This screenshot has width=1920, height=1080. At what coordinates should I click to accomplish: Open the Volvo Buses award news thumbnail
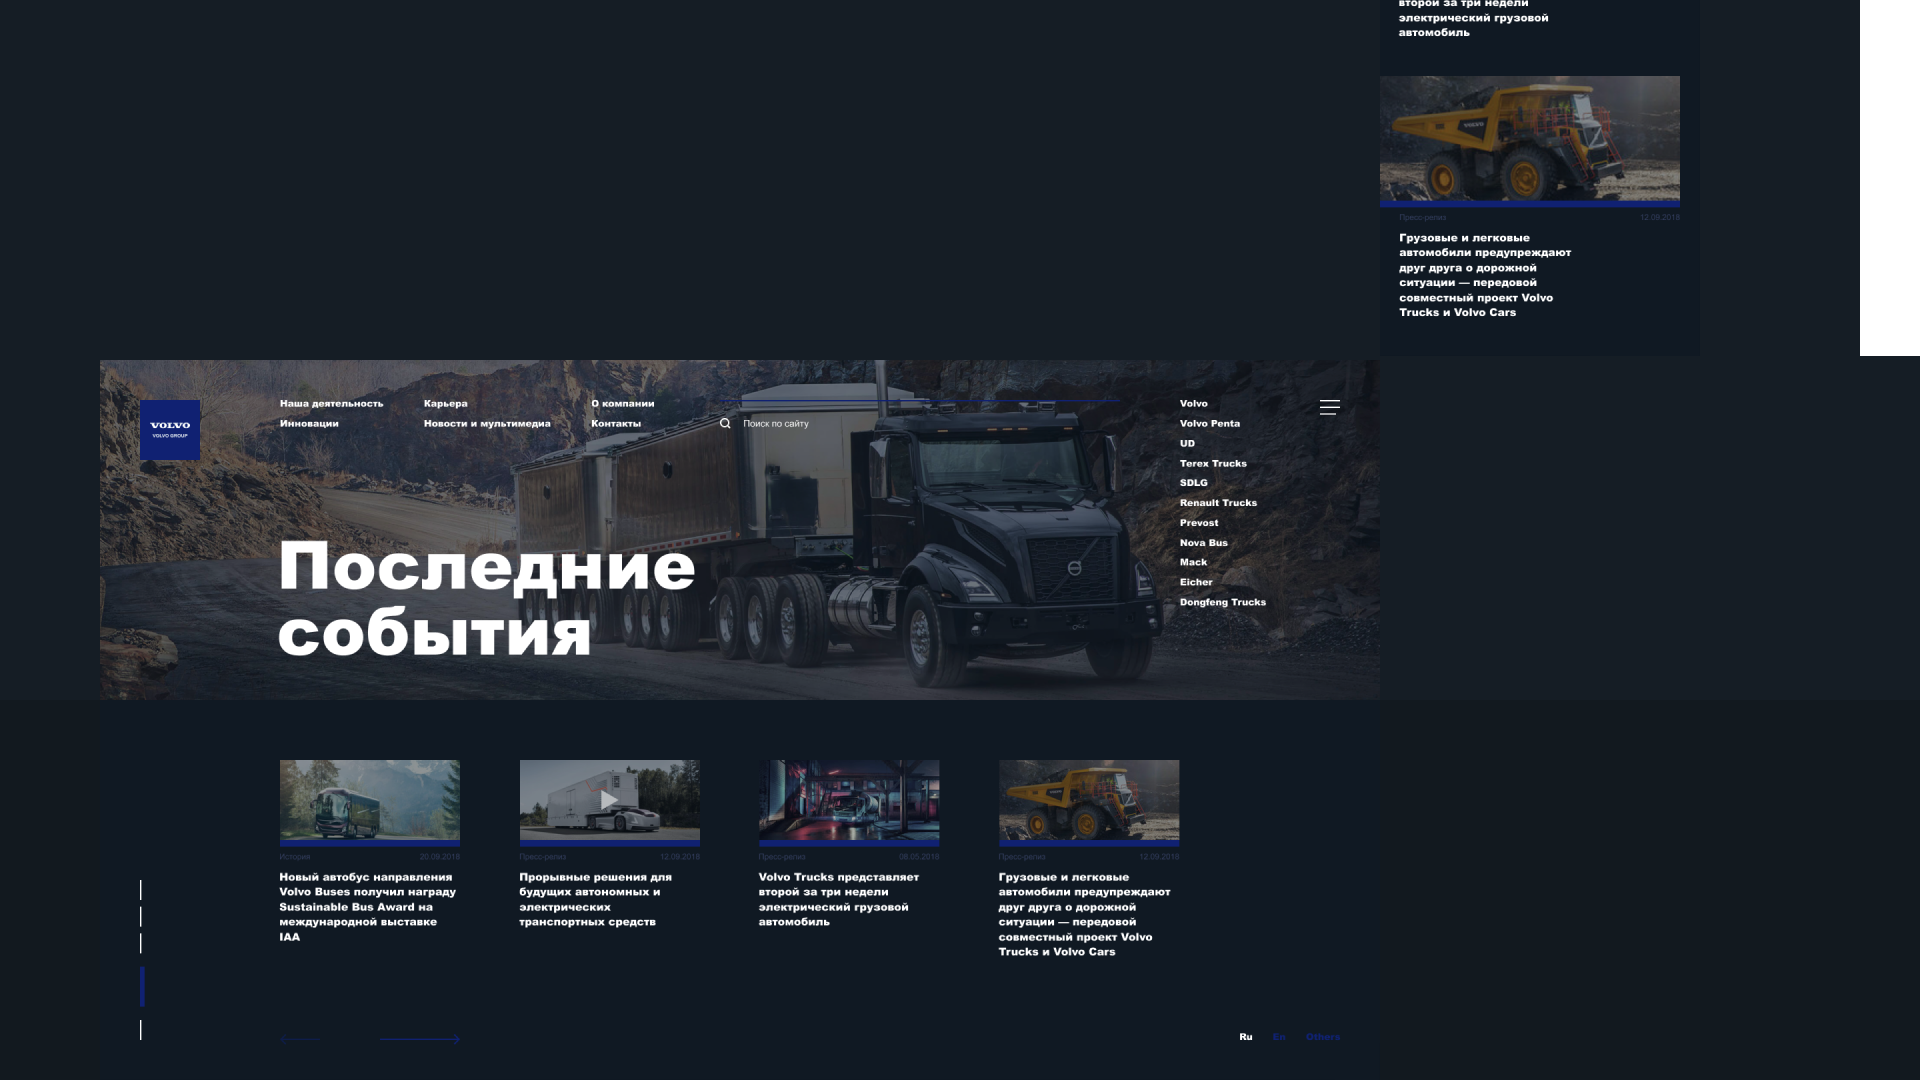coord(369,800)
